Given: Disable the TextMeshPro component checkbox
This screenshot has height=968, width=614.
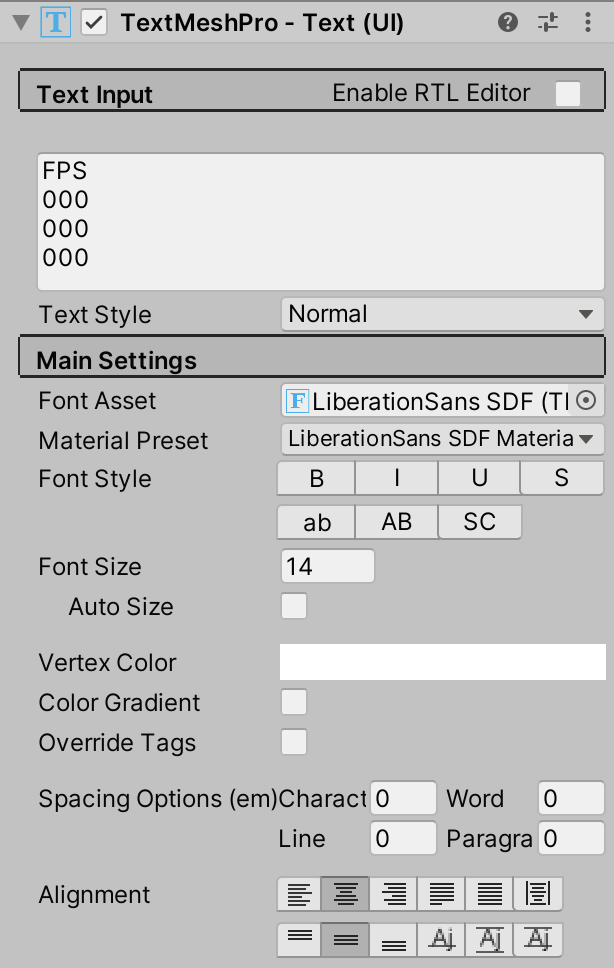Looking at the screenshot, I should coord(94,24).
